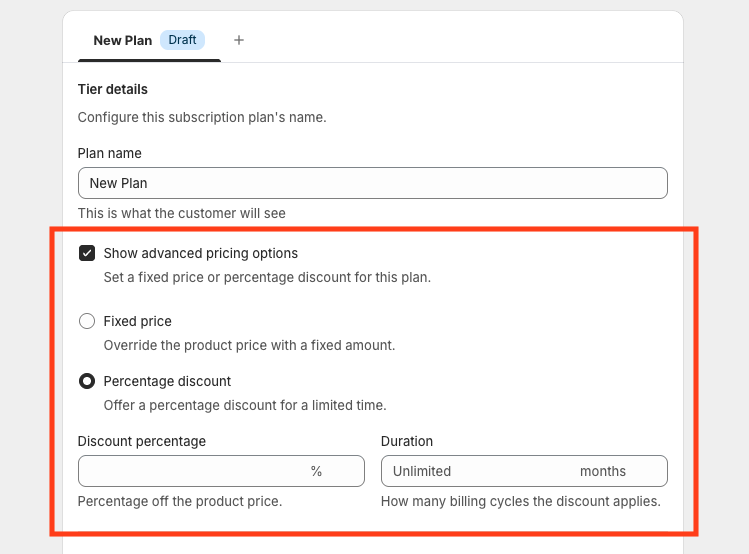
Task: Click the Plan name field label
Action: [x=110, y=153]
